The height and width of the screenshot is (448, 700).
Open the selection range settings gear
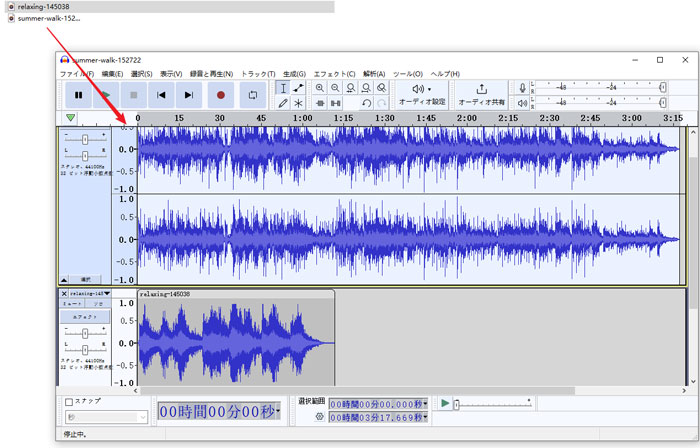coord(319,415)
